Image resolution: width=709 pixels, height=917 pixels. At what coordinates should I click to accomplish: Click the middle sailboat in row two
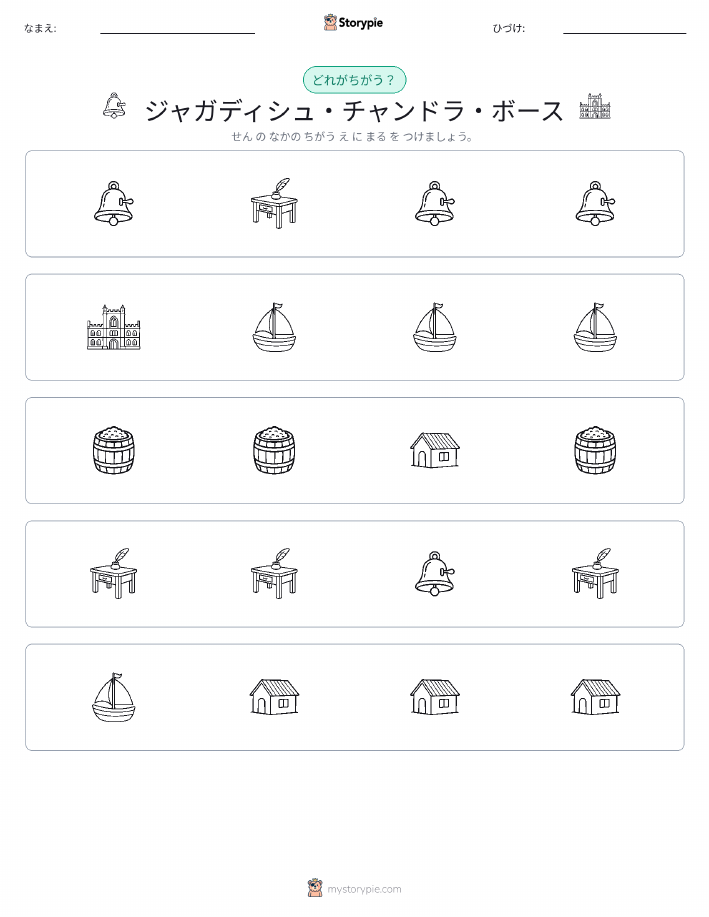pos(435,327)
